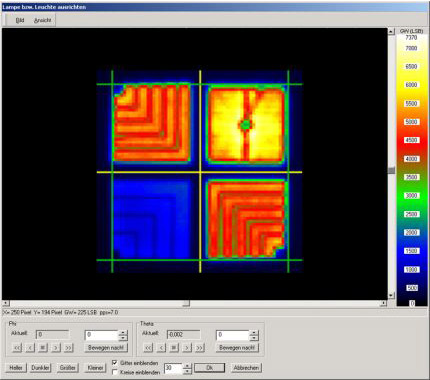Image resolution: width=430 pixels, height=380 pixels.
Task: Click horizontal scrollbar left arrow
Action: click(x=6, y=303)
